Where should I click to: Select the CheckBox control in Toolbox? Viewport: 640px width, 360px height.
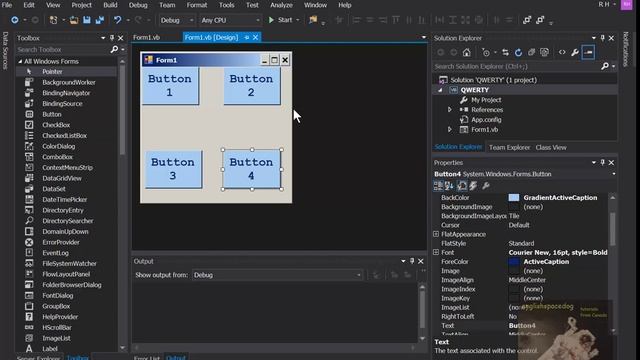tap(56, 125)
